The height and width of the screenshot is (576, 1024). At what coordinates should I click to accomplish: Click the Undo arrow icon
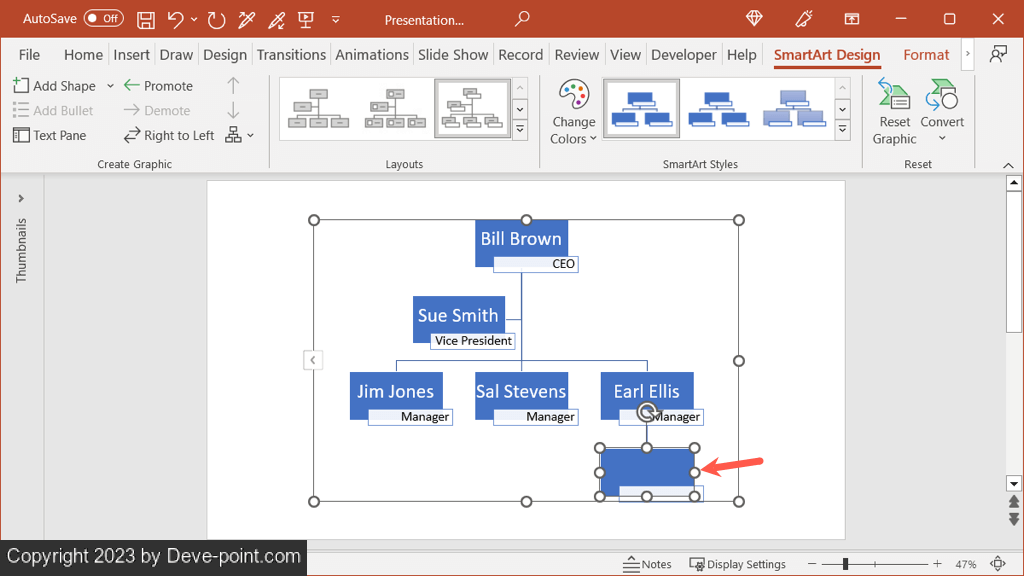pyautogui.click(x=176, y=20)
